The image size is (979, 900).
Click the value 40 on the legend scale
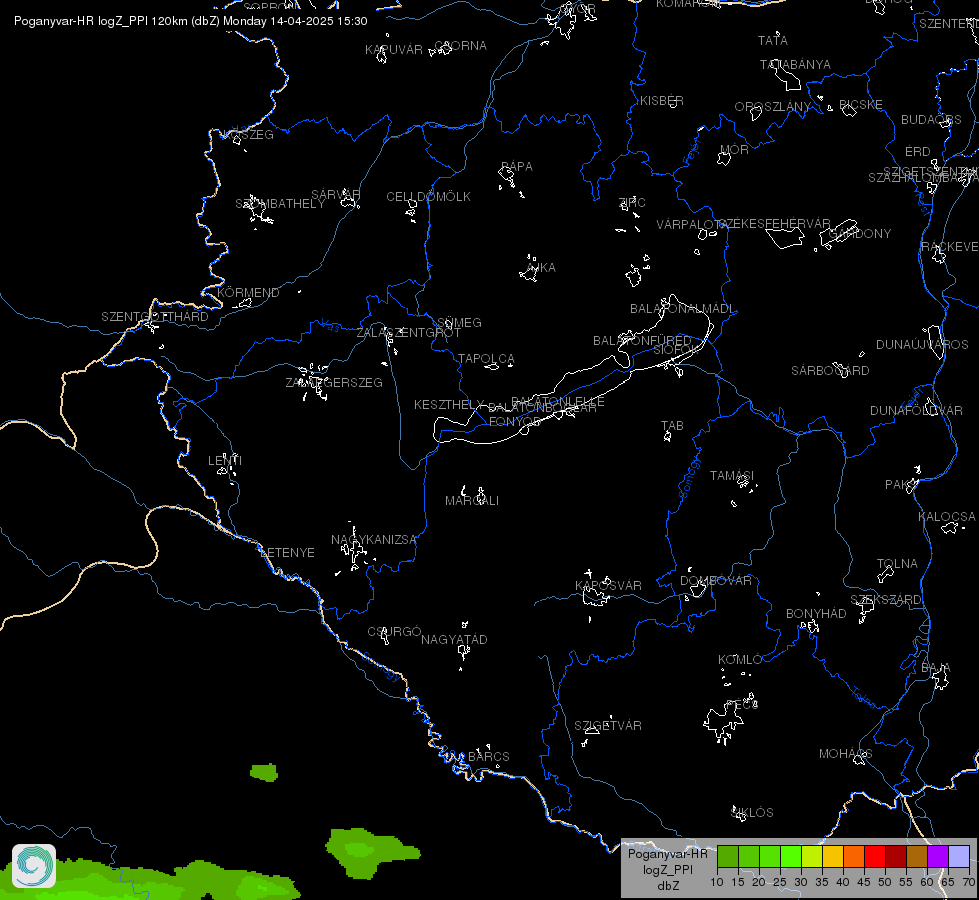pyautogui.click(x=842, y=882)
